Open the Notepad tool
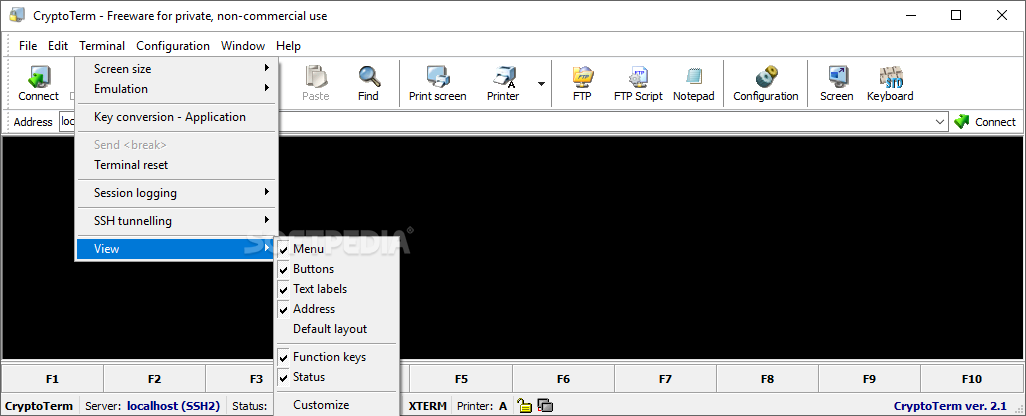Viewport: 1026px width, 416px height. tap(694, 83)
